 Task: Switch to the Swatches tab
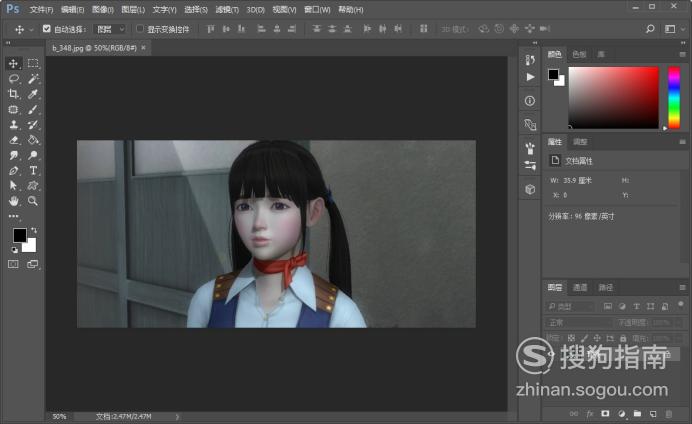click(x=579, y=54)
